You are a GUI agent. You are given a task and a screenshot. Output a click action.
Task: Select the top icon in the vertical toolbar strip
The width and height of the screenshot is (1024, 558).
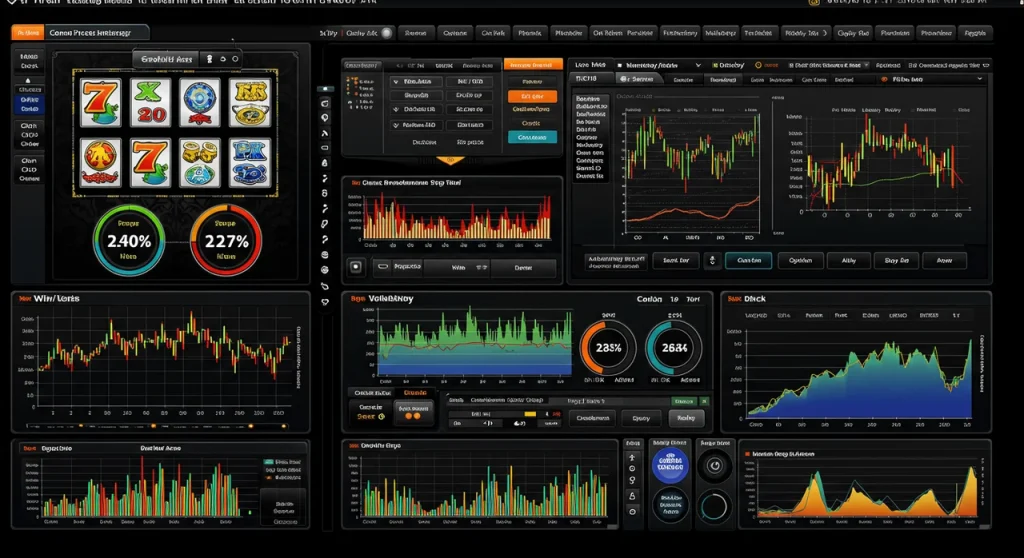pyautogui.click(x=324, y=102)
